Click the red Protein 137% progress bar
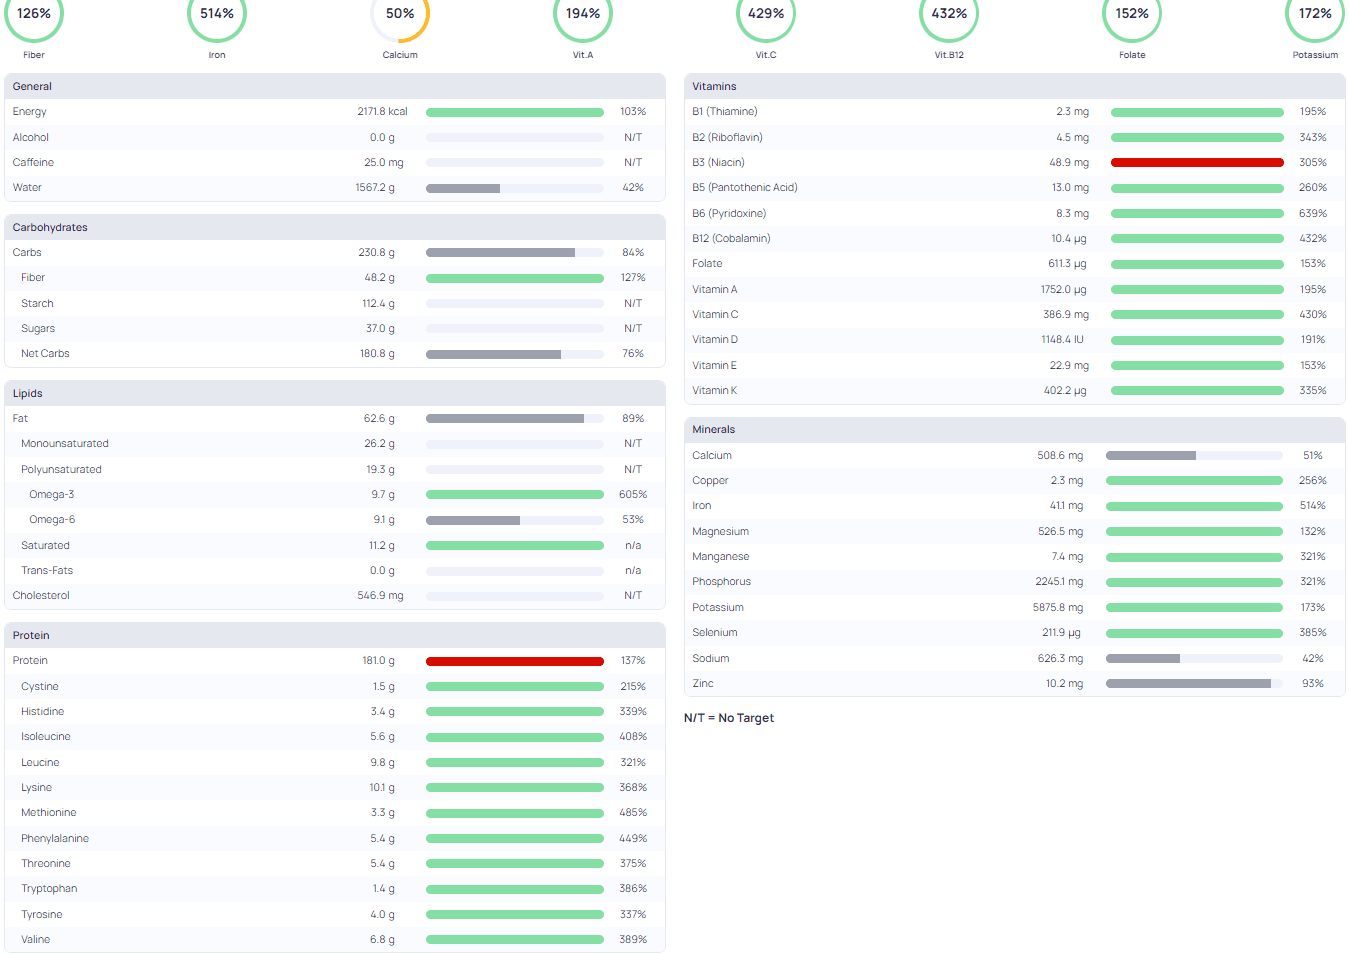This screenshot has width=1349, height=955. 515,661
